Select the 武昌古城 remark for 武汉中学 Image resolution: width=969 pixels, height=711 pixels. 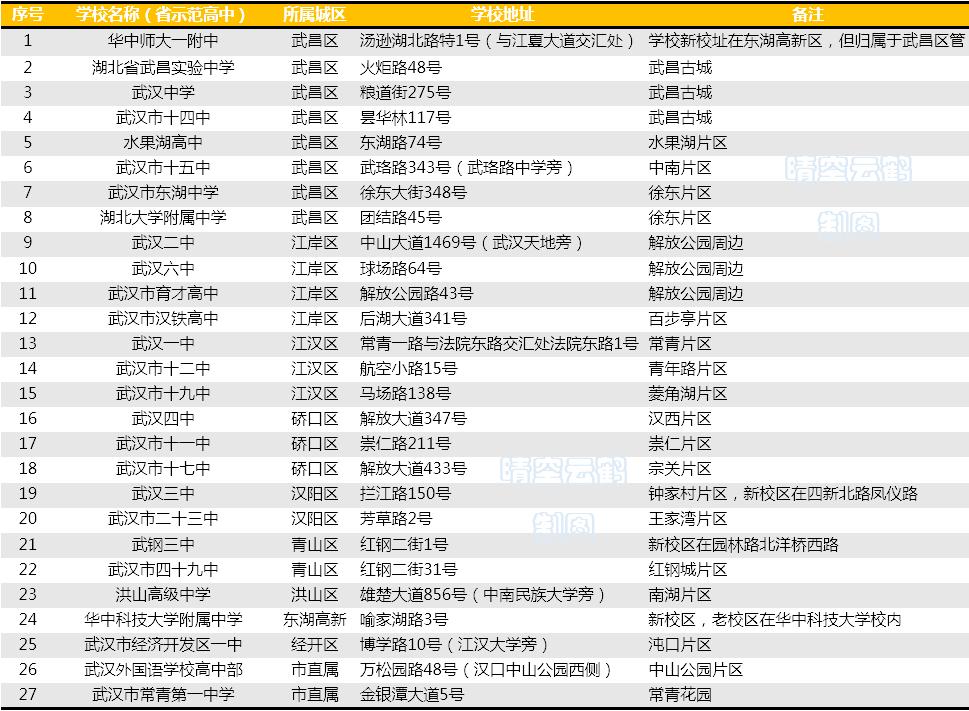point(679,92)
